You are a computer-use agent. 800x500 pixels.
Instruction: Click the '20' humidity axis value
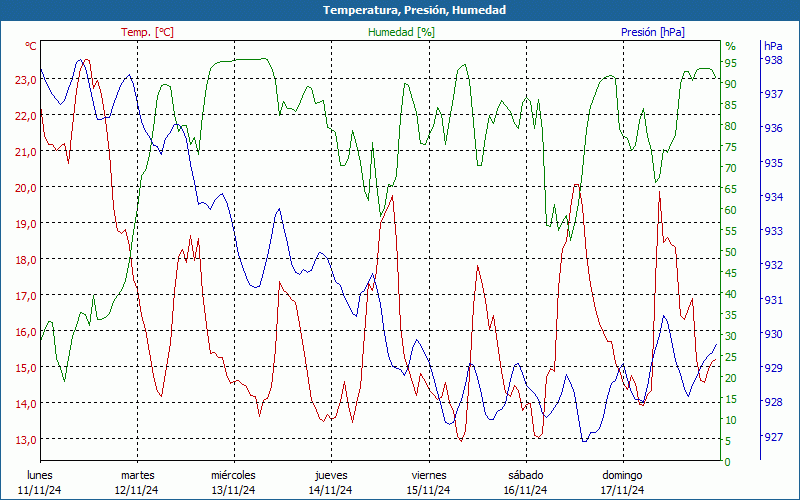click(x=731, y=379)
